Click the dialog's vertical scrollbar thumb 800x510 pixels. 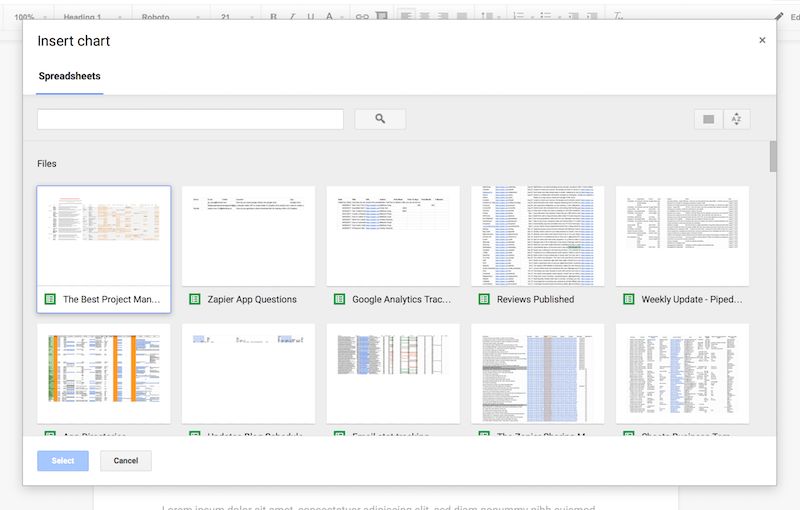(x=773, y=156)
